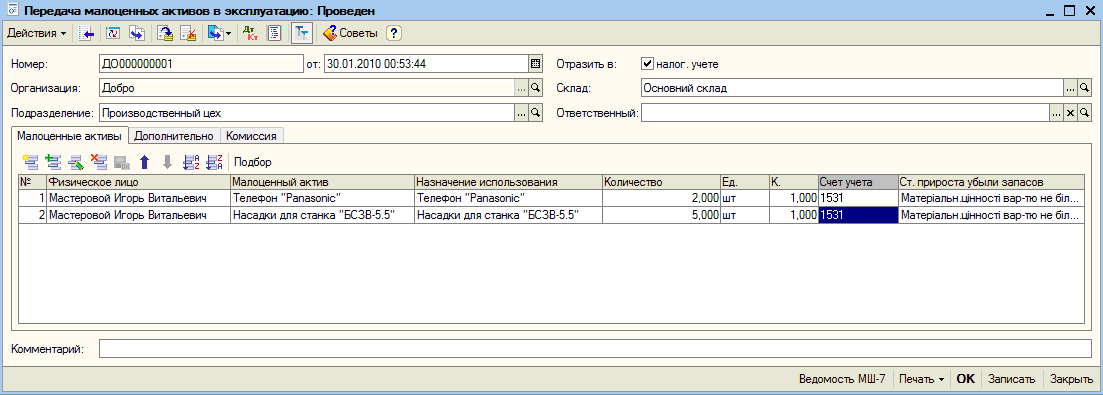Open Советы tips button
The width and height of the screenshot is (1103, 395).
350,33
